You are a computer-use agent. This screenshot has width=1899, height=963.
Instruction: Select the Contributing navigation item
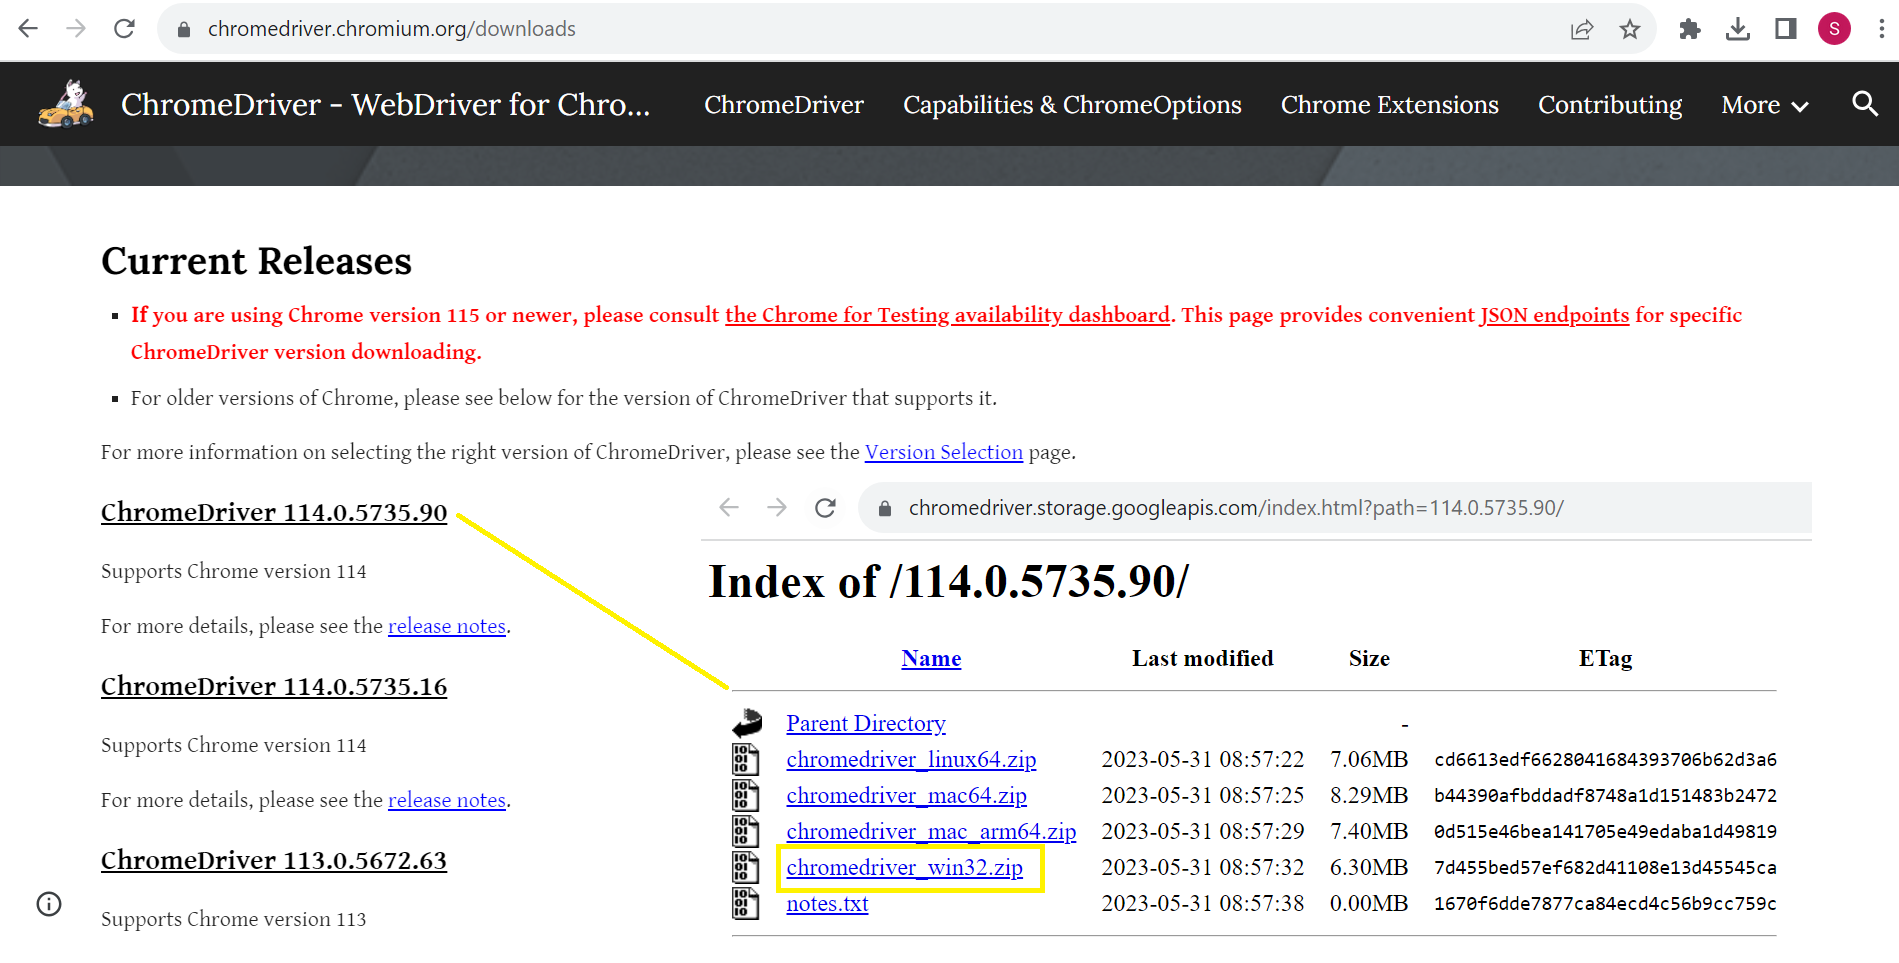pyautogui.click(x=1609, y=105)
